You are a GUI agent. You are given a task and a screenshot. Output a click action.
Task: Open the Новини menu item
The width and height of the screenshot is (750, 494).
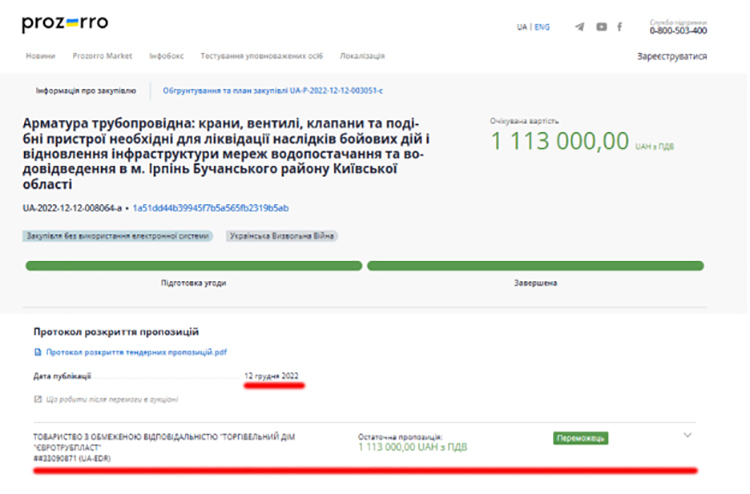(41, 56)
